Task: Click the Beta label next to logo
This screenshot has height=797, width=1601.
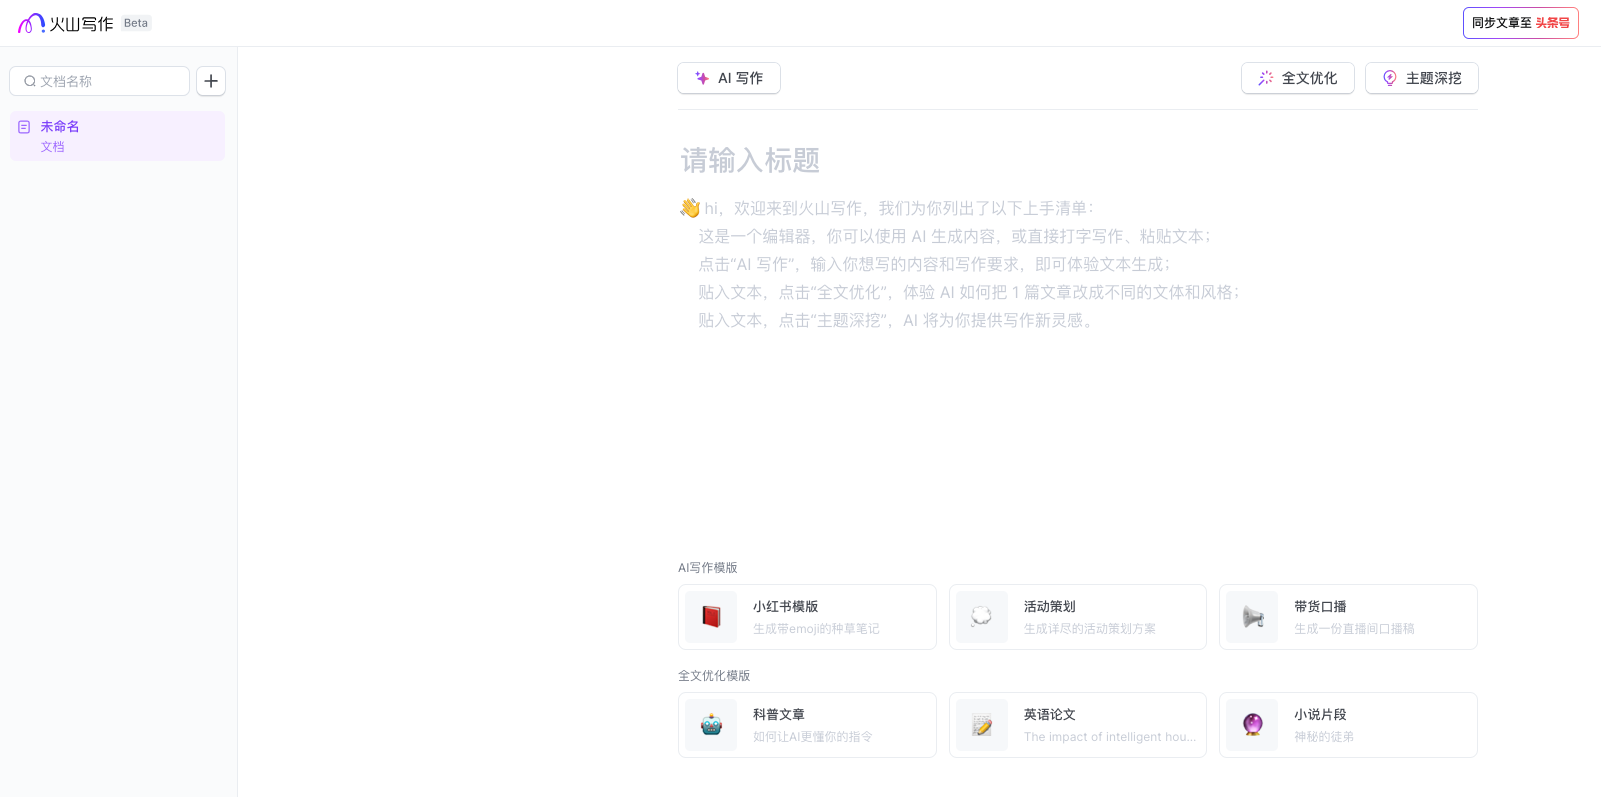Action: [x=136, y=23]
